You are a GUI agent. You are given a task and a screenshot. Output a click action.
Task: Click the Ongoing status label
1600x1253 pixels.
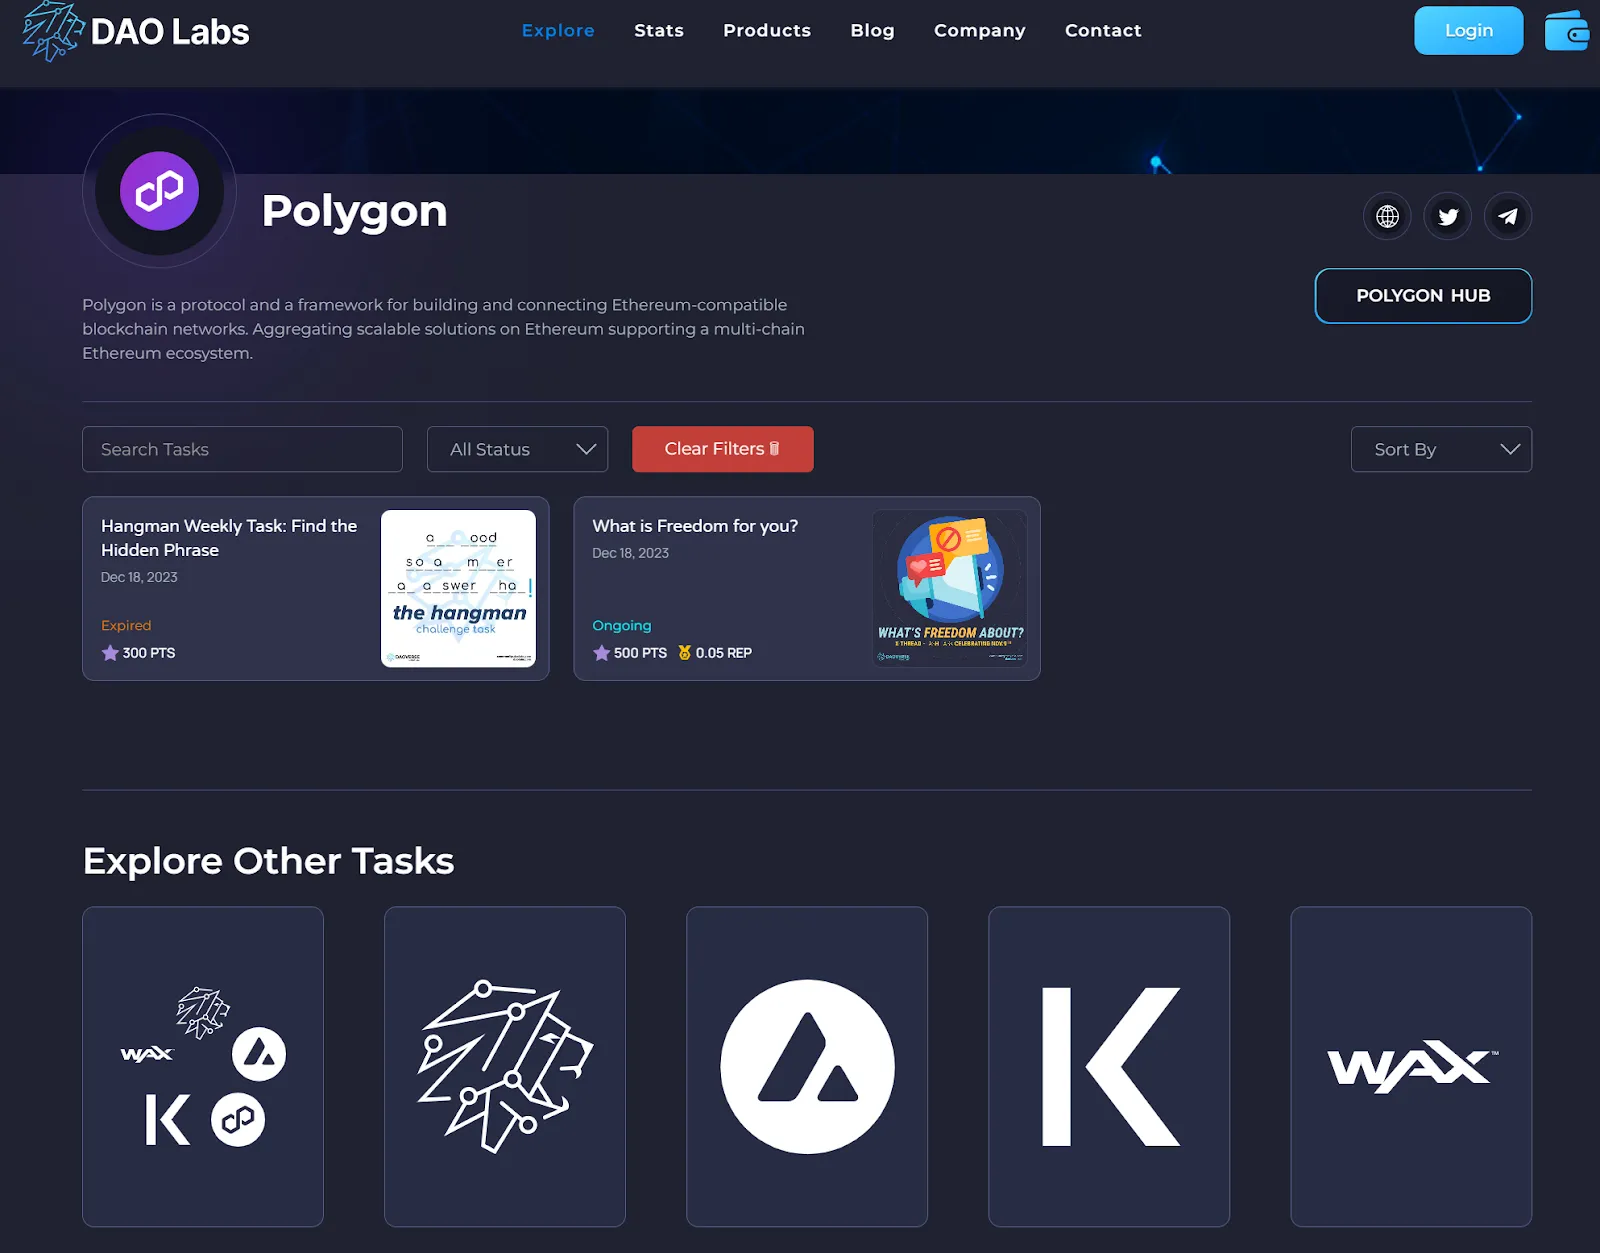click(621, 625)
